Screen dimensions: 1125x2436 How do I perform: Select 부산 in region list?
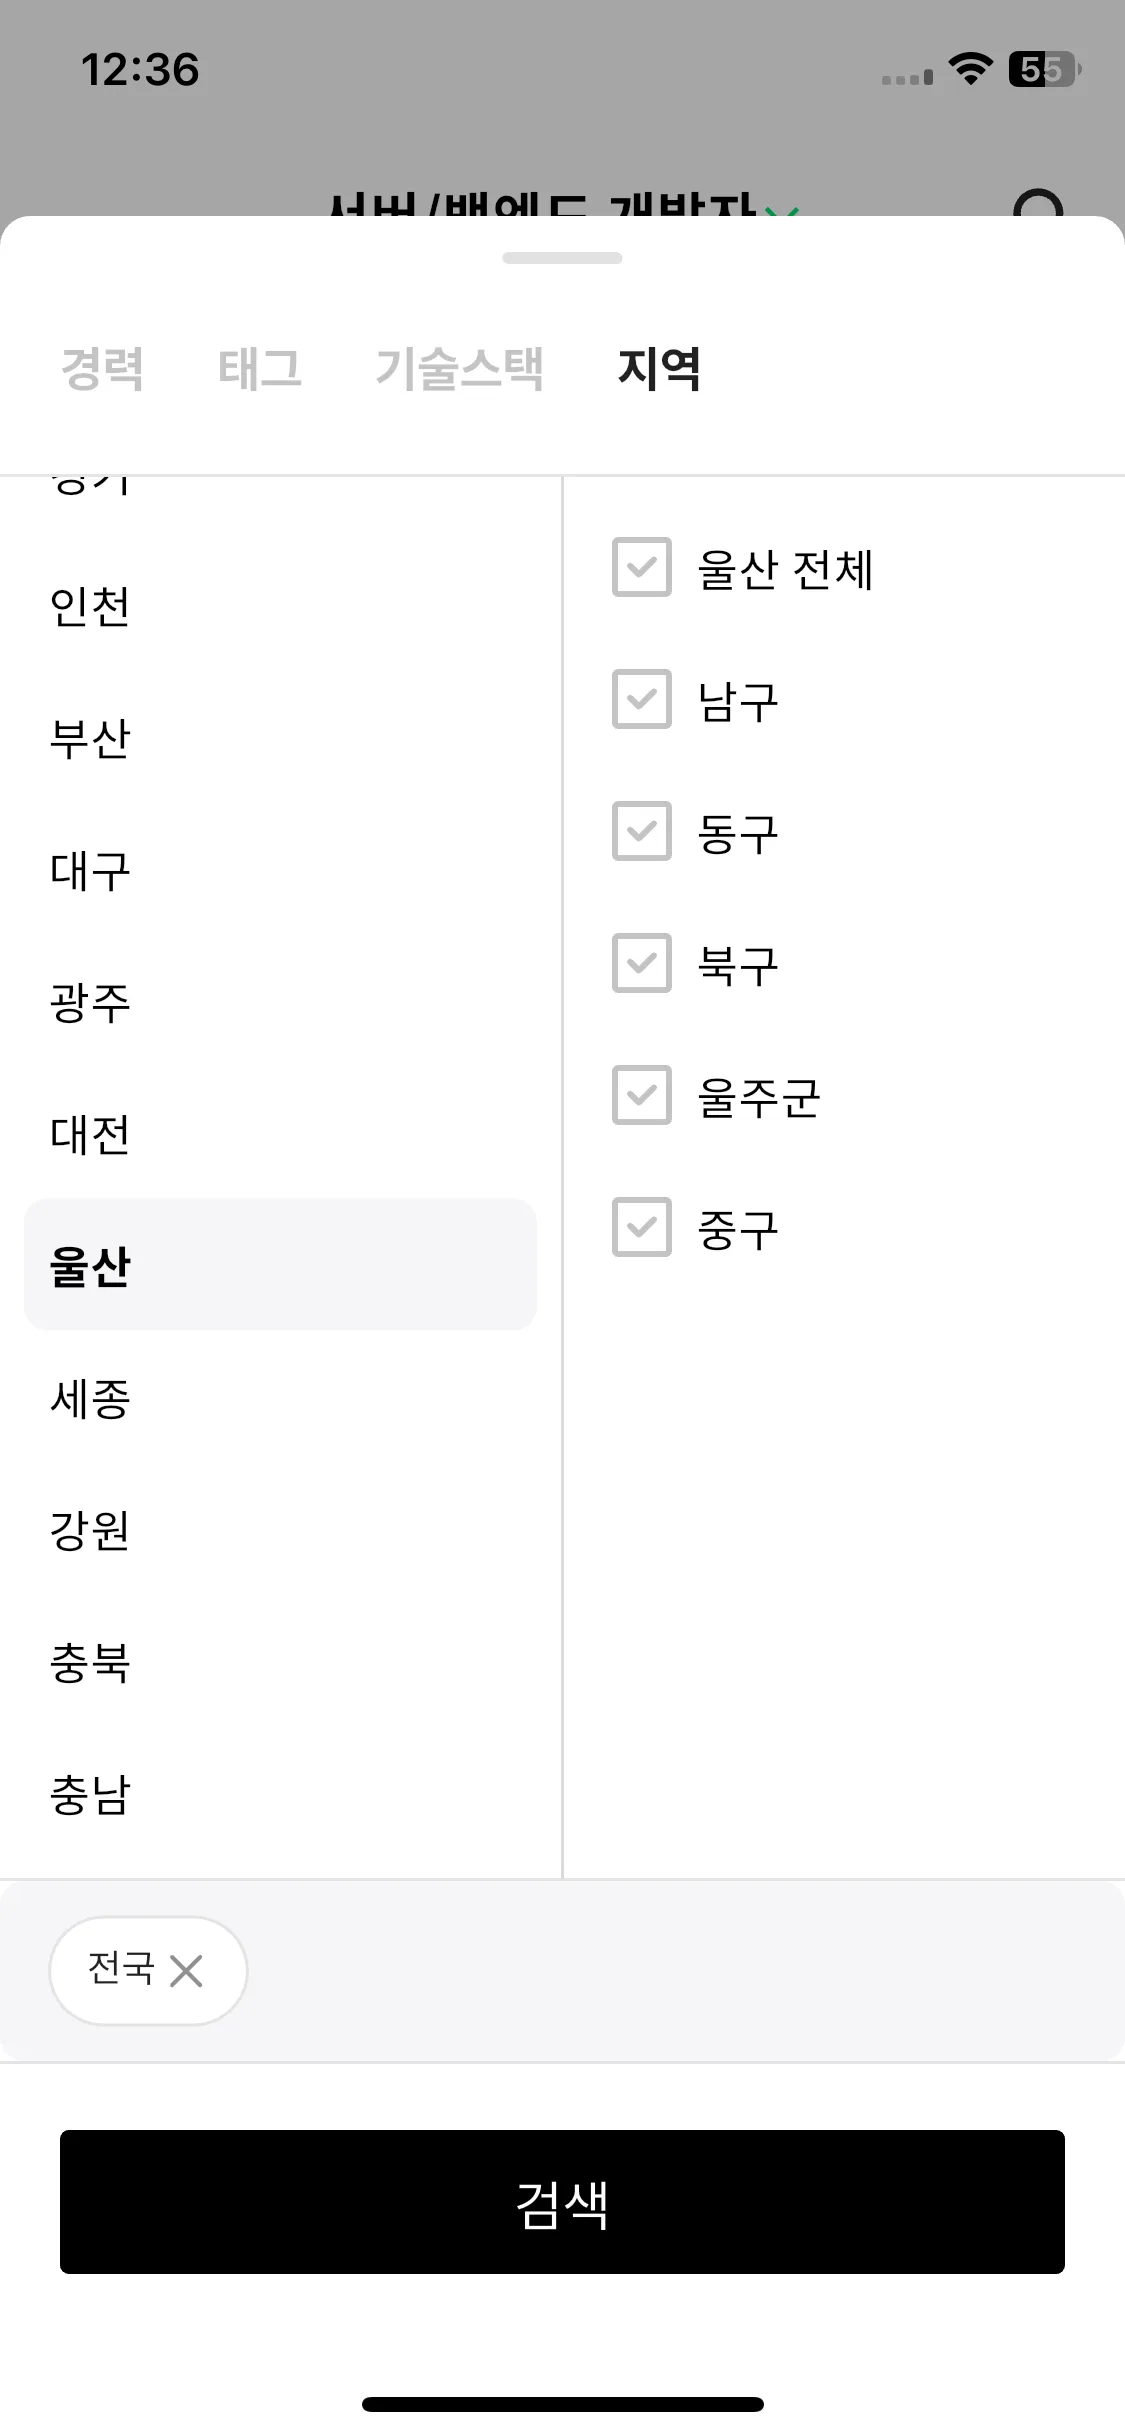(x=280, y=738)
